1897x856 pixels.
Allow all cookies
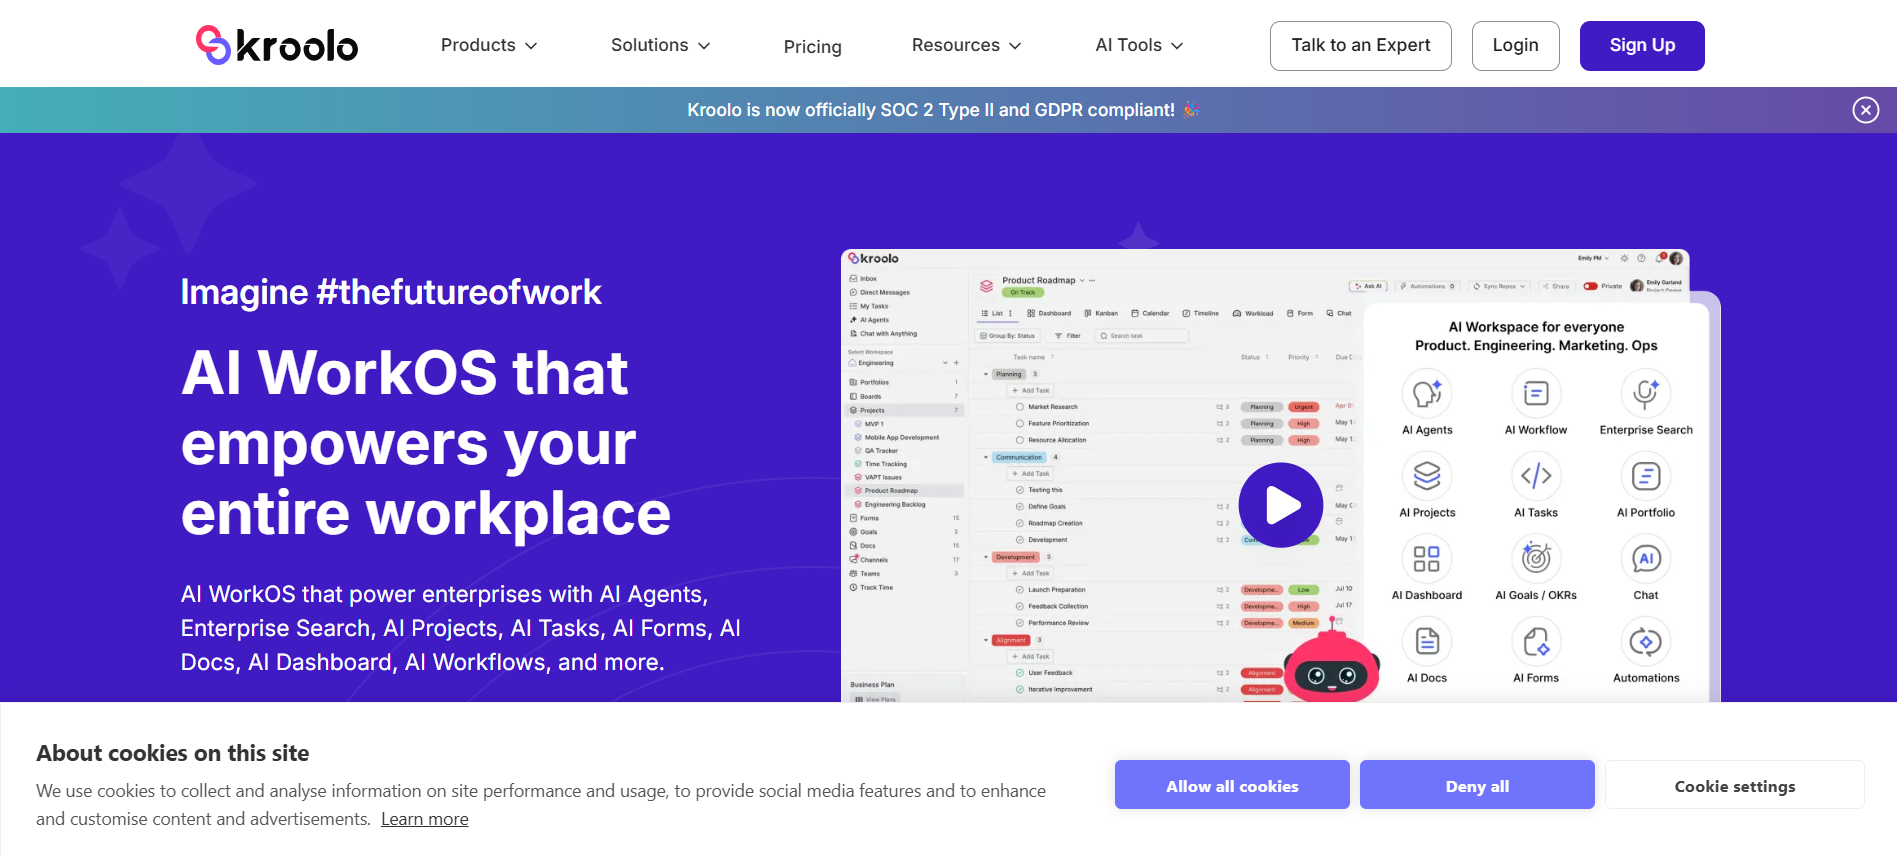click(1232, 785)
